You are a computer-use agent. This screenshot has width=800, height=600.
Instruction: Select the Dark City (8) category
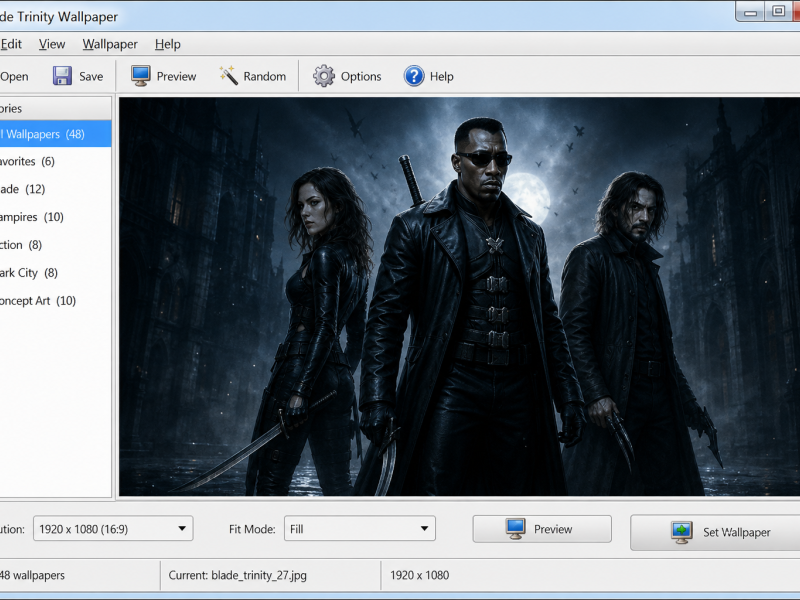(55, 273)
